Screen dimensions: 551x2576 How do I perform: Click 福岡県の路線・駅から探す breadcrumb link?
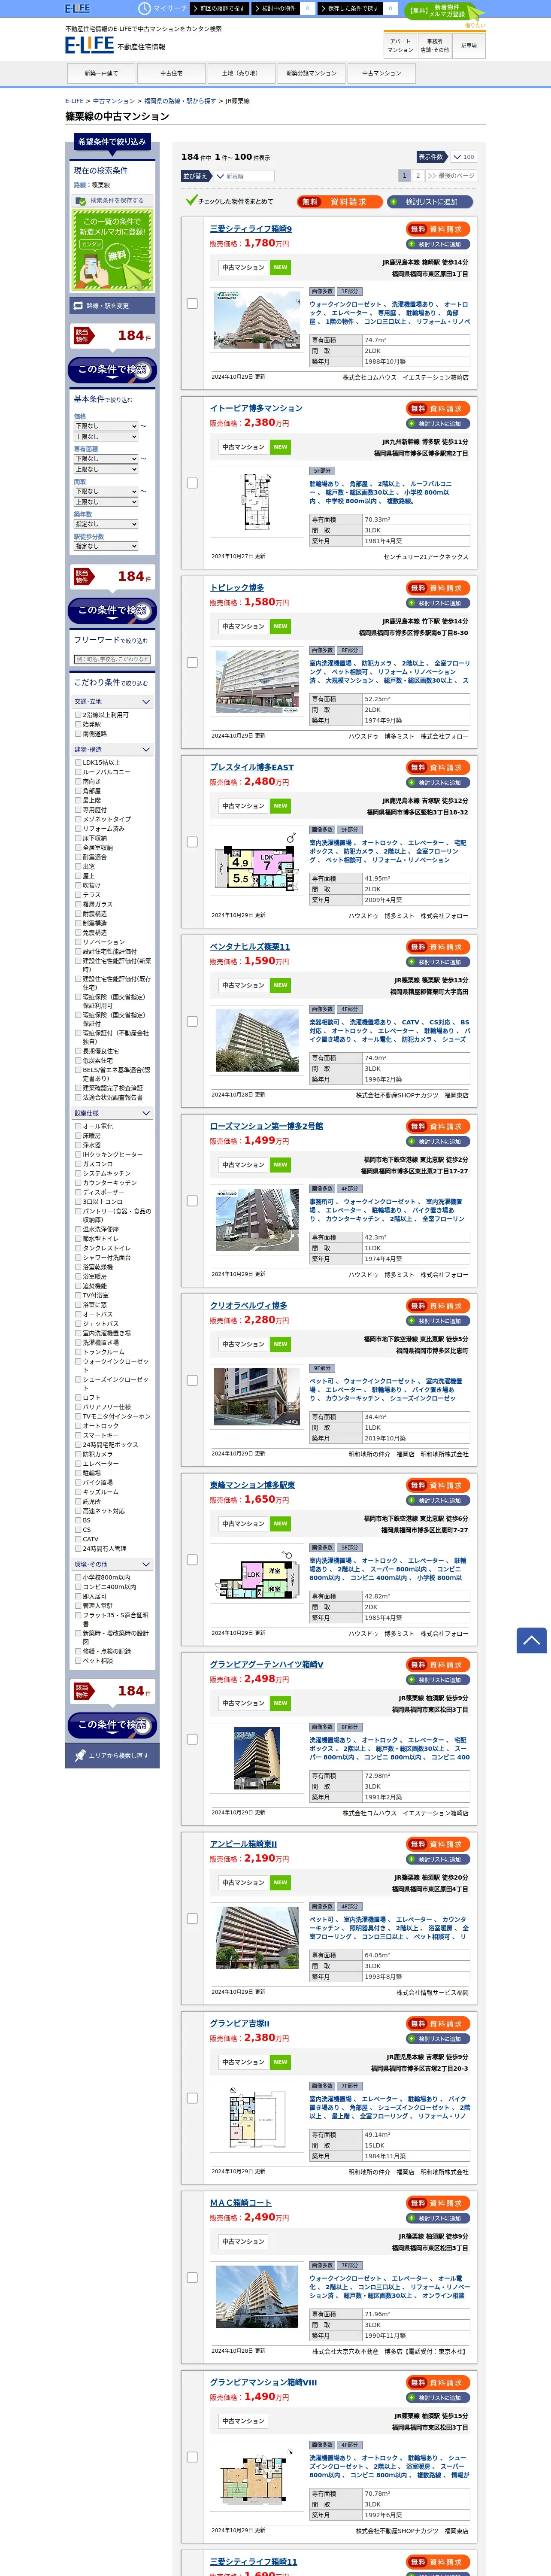(180, 101)
